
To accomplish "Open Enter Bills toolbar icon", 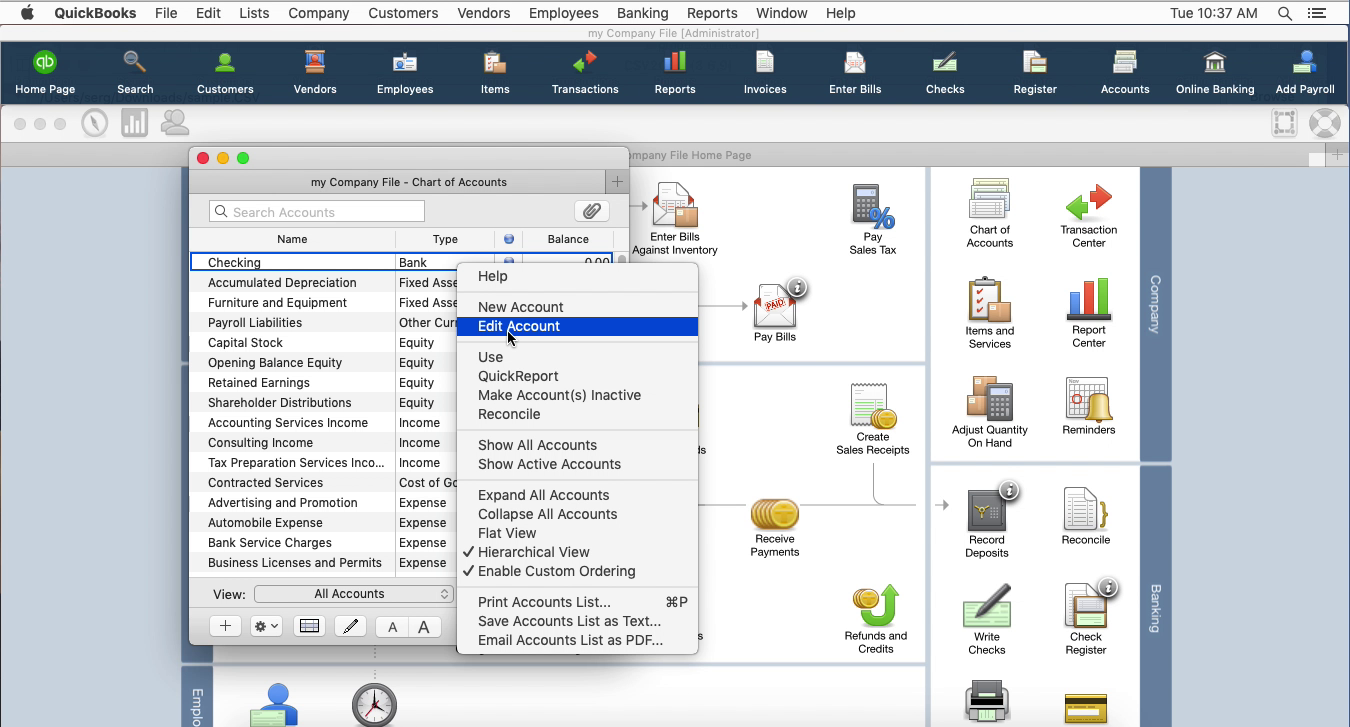I will coord(855,72).
